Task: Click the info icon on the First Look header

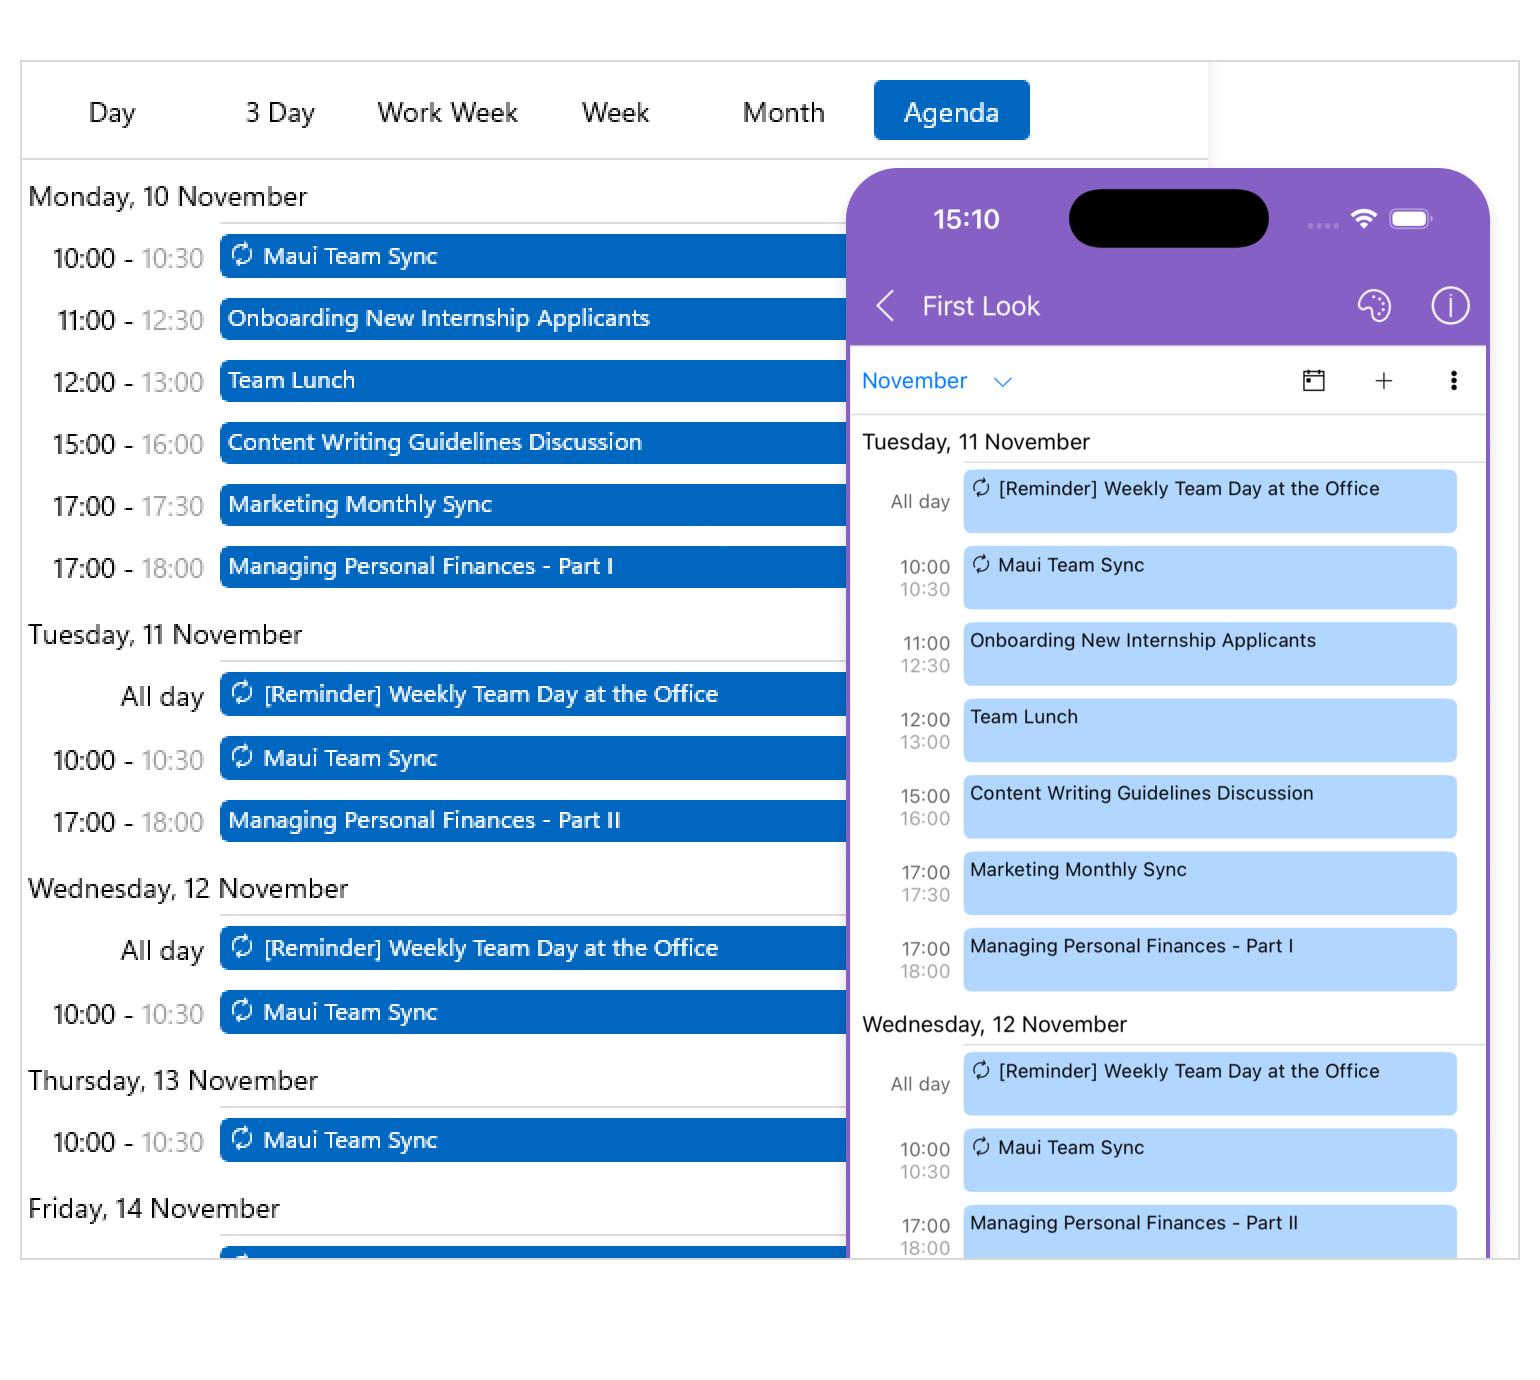Action: (x=1450, y=306)
